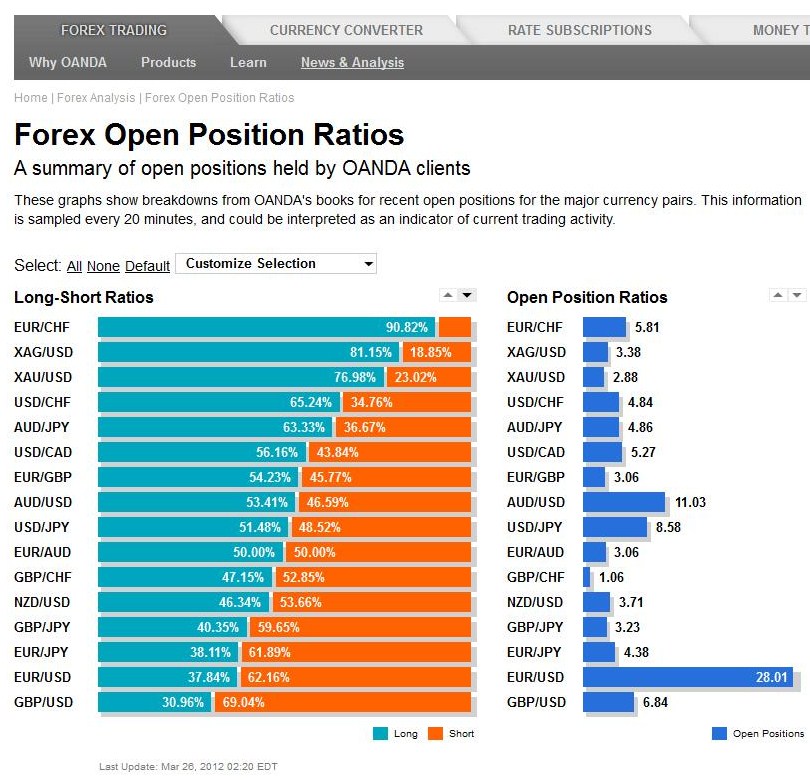Click the XAG/USD long bar showing 81.15%
This screenshot has width=810, height=780.
[x=248, y=352]
